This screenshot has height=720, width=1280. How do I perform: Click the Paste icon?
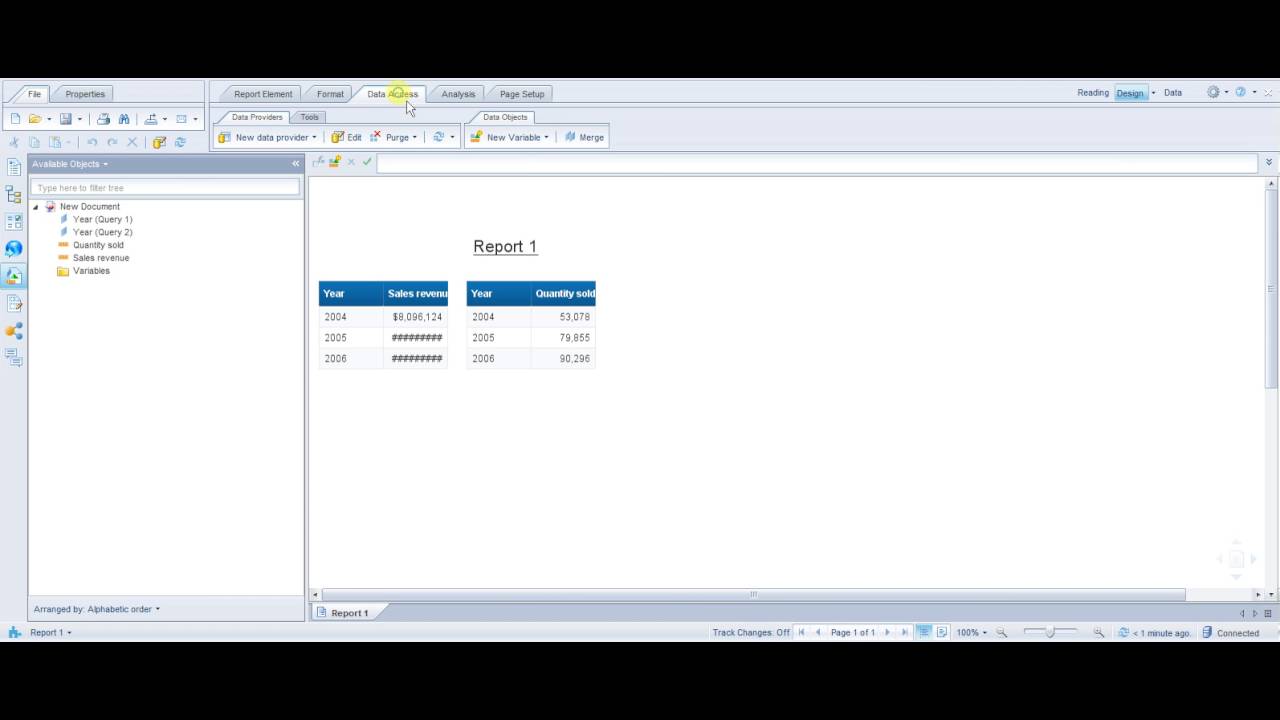[x=55, y=142]
